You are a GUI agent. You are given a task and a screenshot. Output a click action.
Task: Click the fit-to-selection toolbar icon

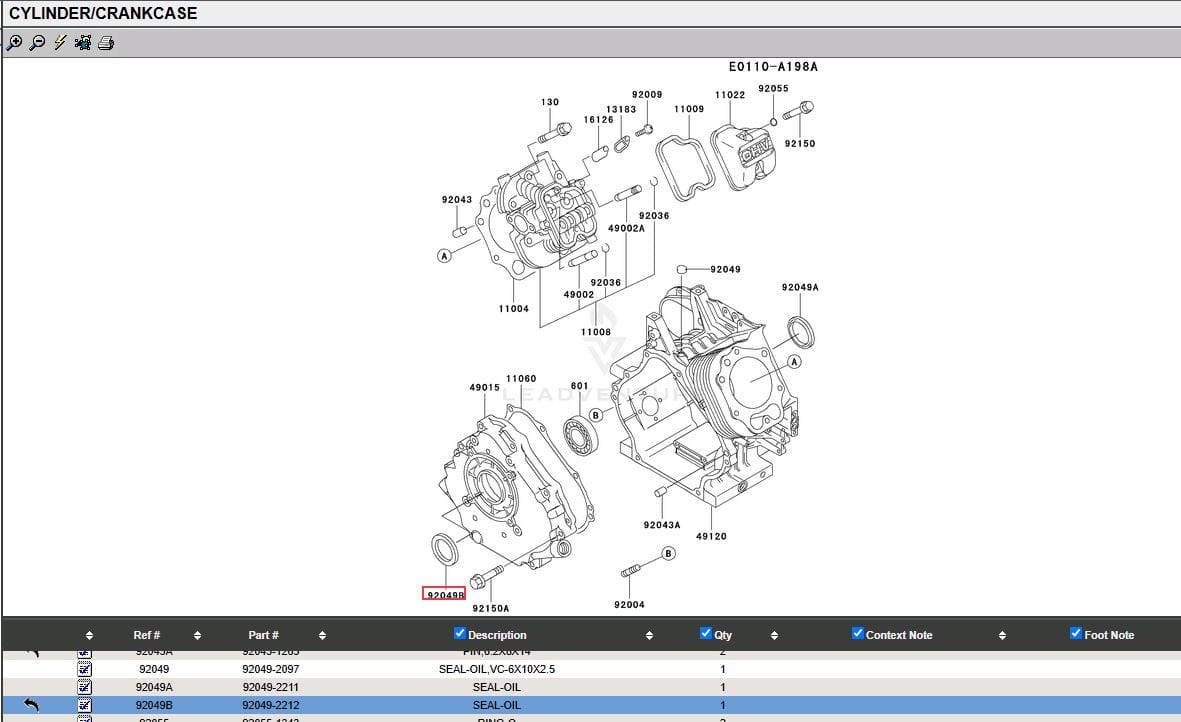[x=83, y=43]
